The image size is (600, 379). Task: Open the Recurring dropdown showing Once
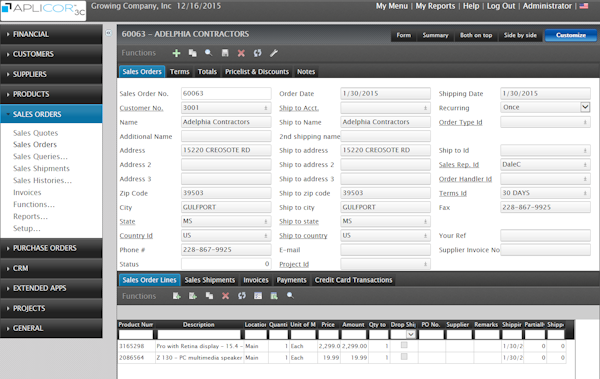coord(585,107)
